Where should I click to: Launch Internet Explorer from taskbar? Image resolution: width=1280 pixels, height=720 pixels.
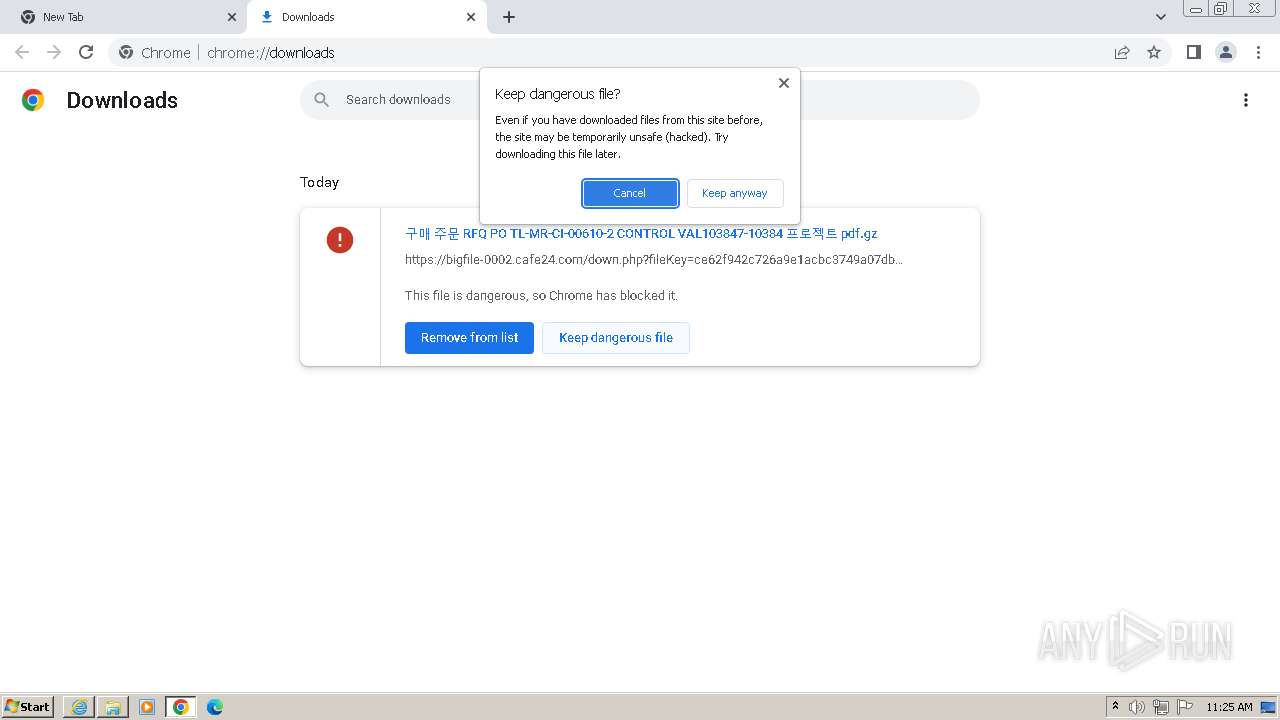coord(79,707)
